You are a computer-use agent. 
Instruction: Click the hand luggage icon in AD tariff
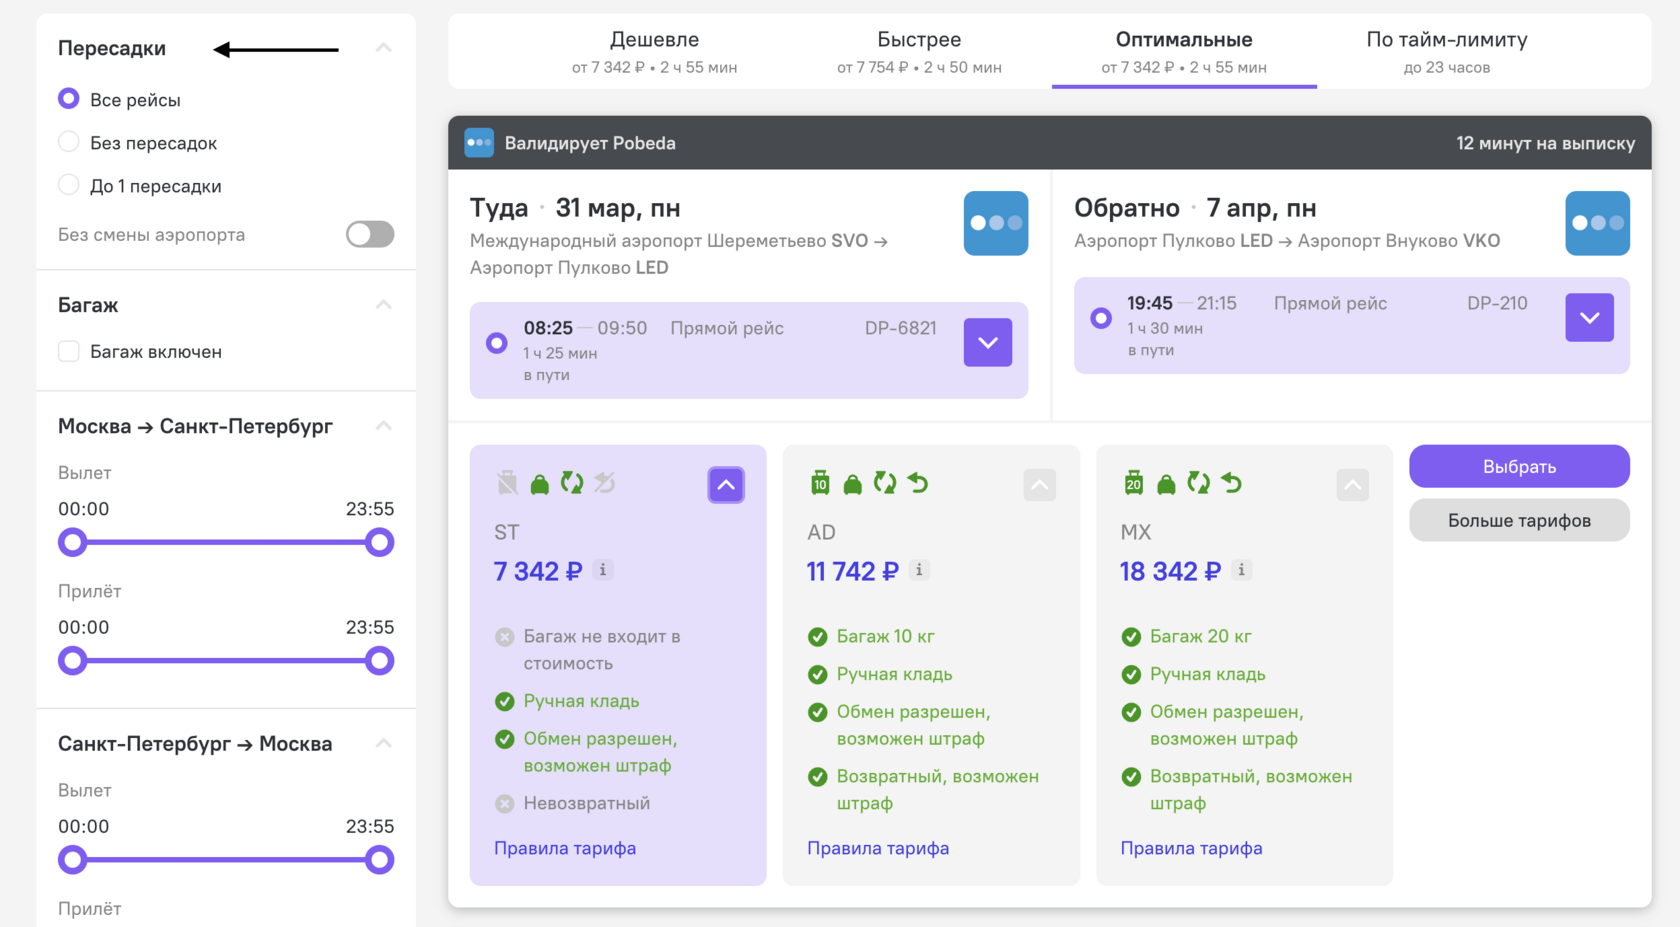pyautogui.click(x=853, y=484)
